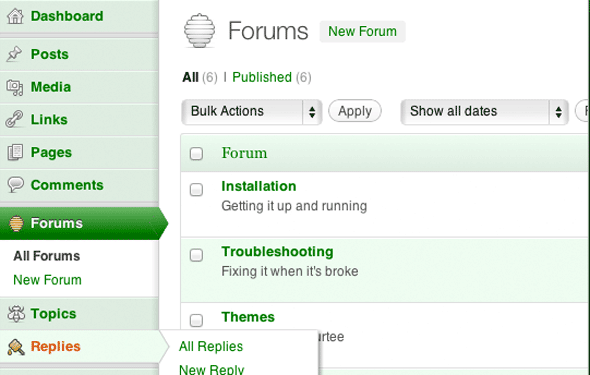Choose New Reply in flyout menu
Image resolution: width=590 pixels, height=375 pixels.
(211, 369)
